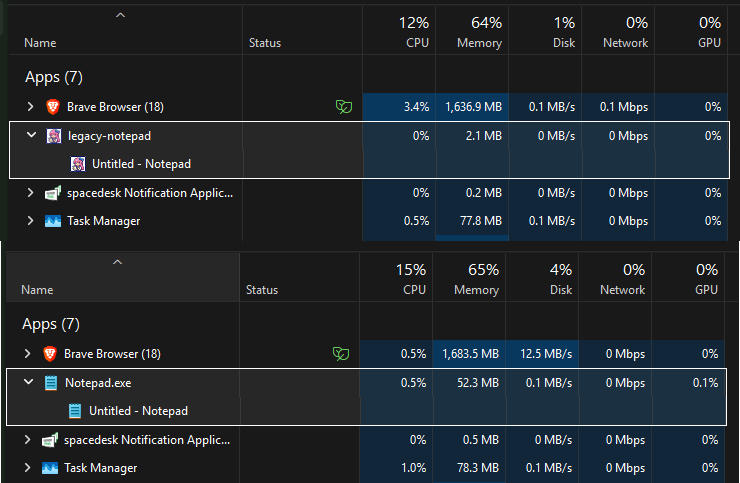Click the 52.3 MB memory cell for Notepad.exe
The height and width of the screenshot is (483, 740).
pyautogui.click(x=478, y=382)
